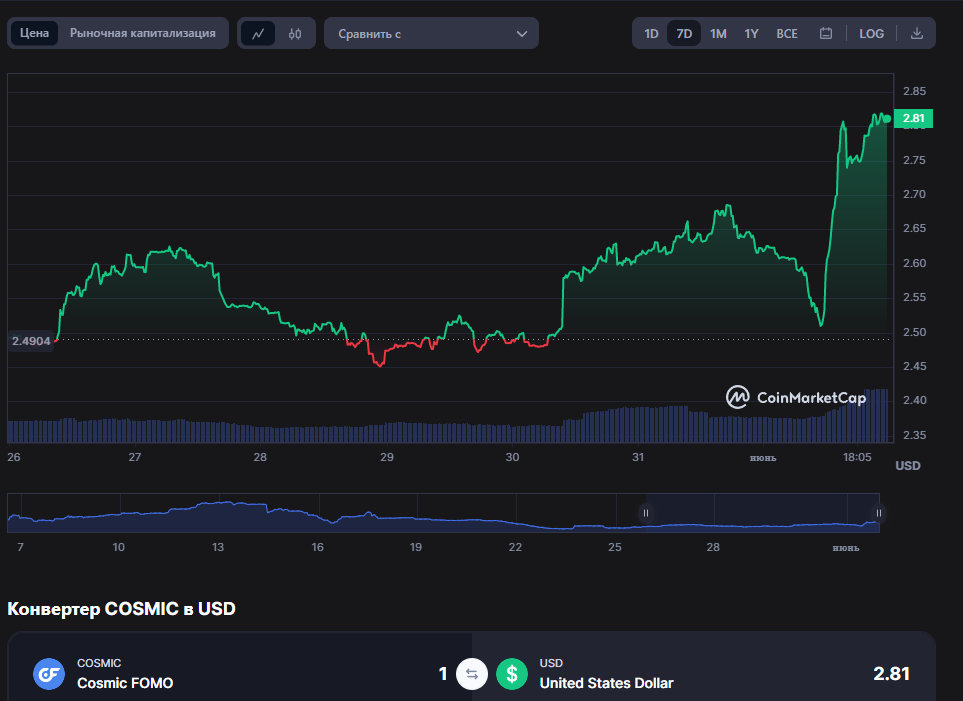Click the USD axis currency label
963x701 pixels.
(x=908, y=466)
